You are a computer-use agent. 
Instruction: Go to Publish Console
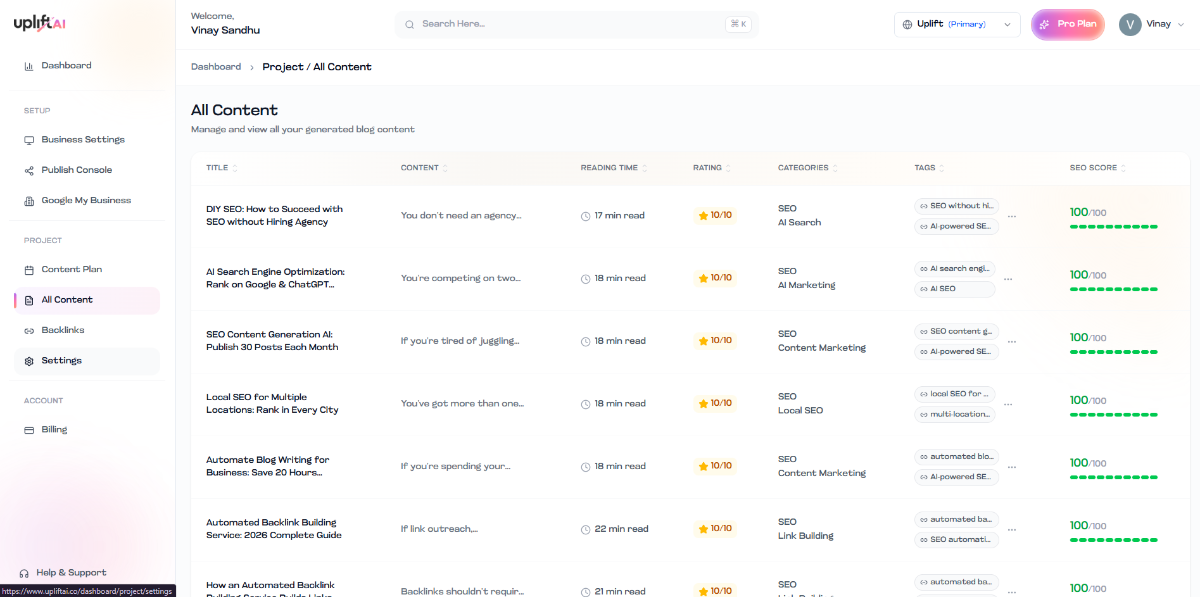76,170
